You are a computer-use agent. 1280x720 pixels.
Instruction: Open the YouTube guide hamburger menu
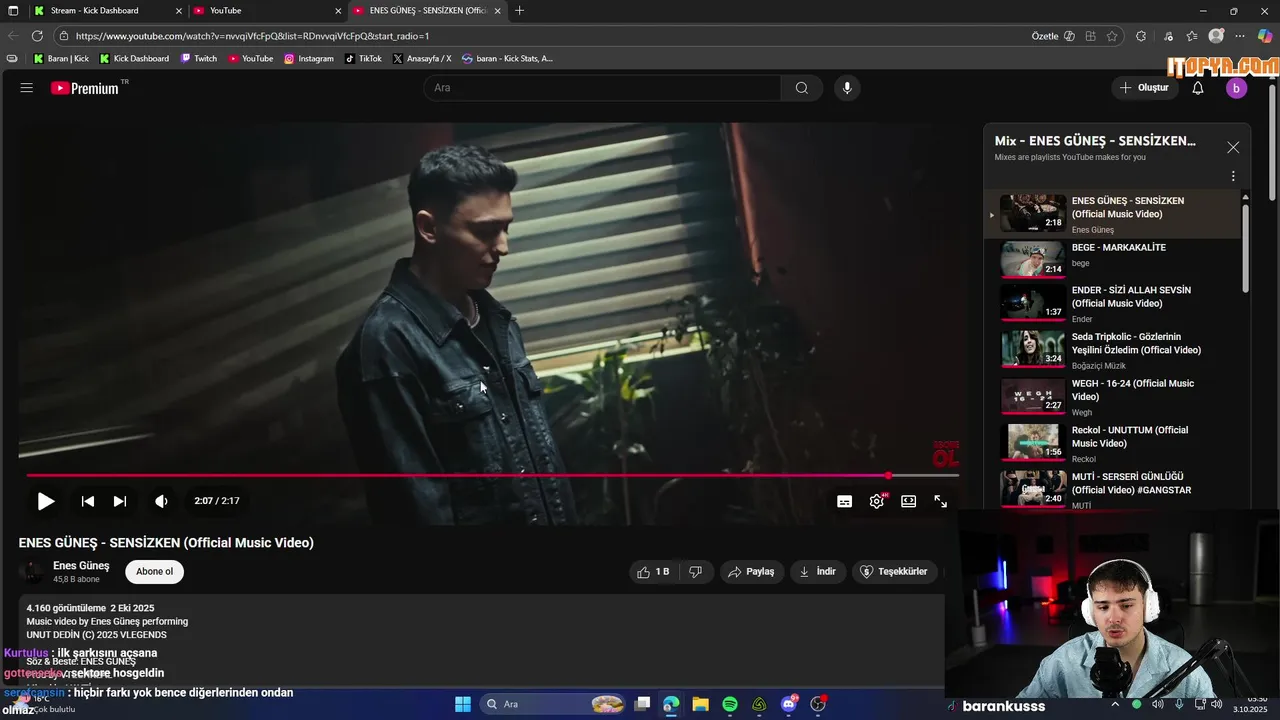pyautogui.click(x=27, y=88)
